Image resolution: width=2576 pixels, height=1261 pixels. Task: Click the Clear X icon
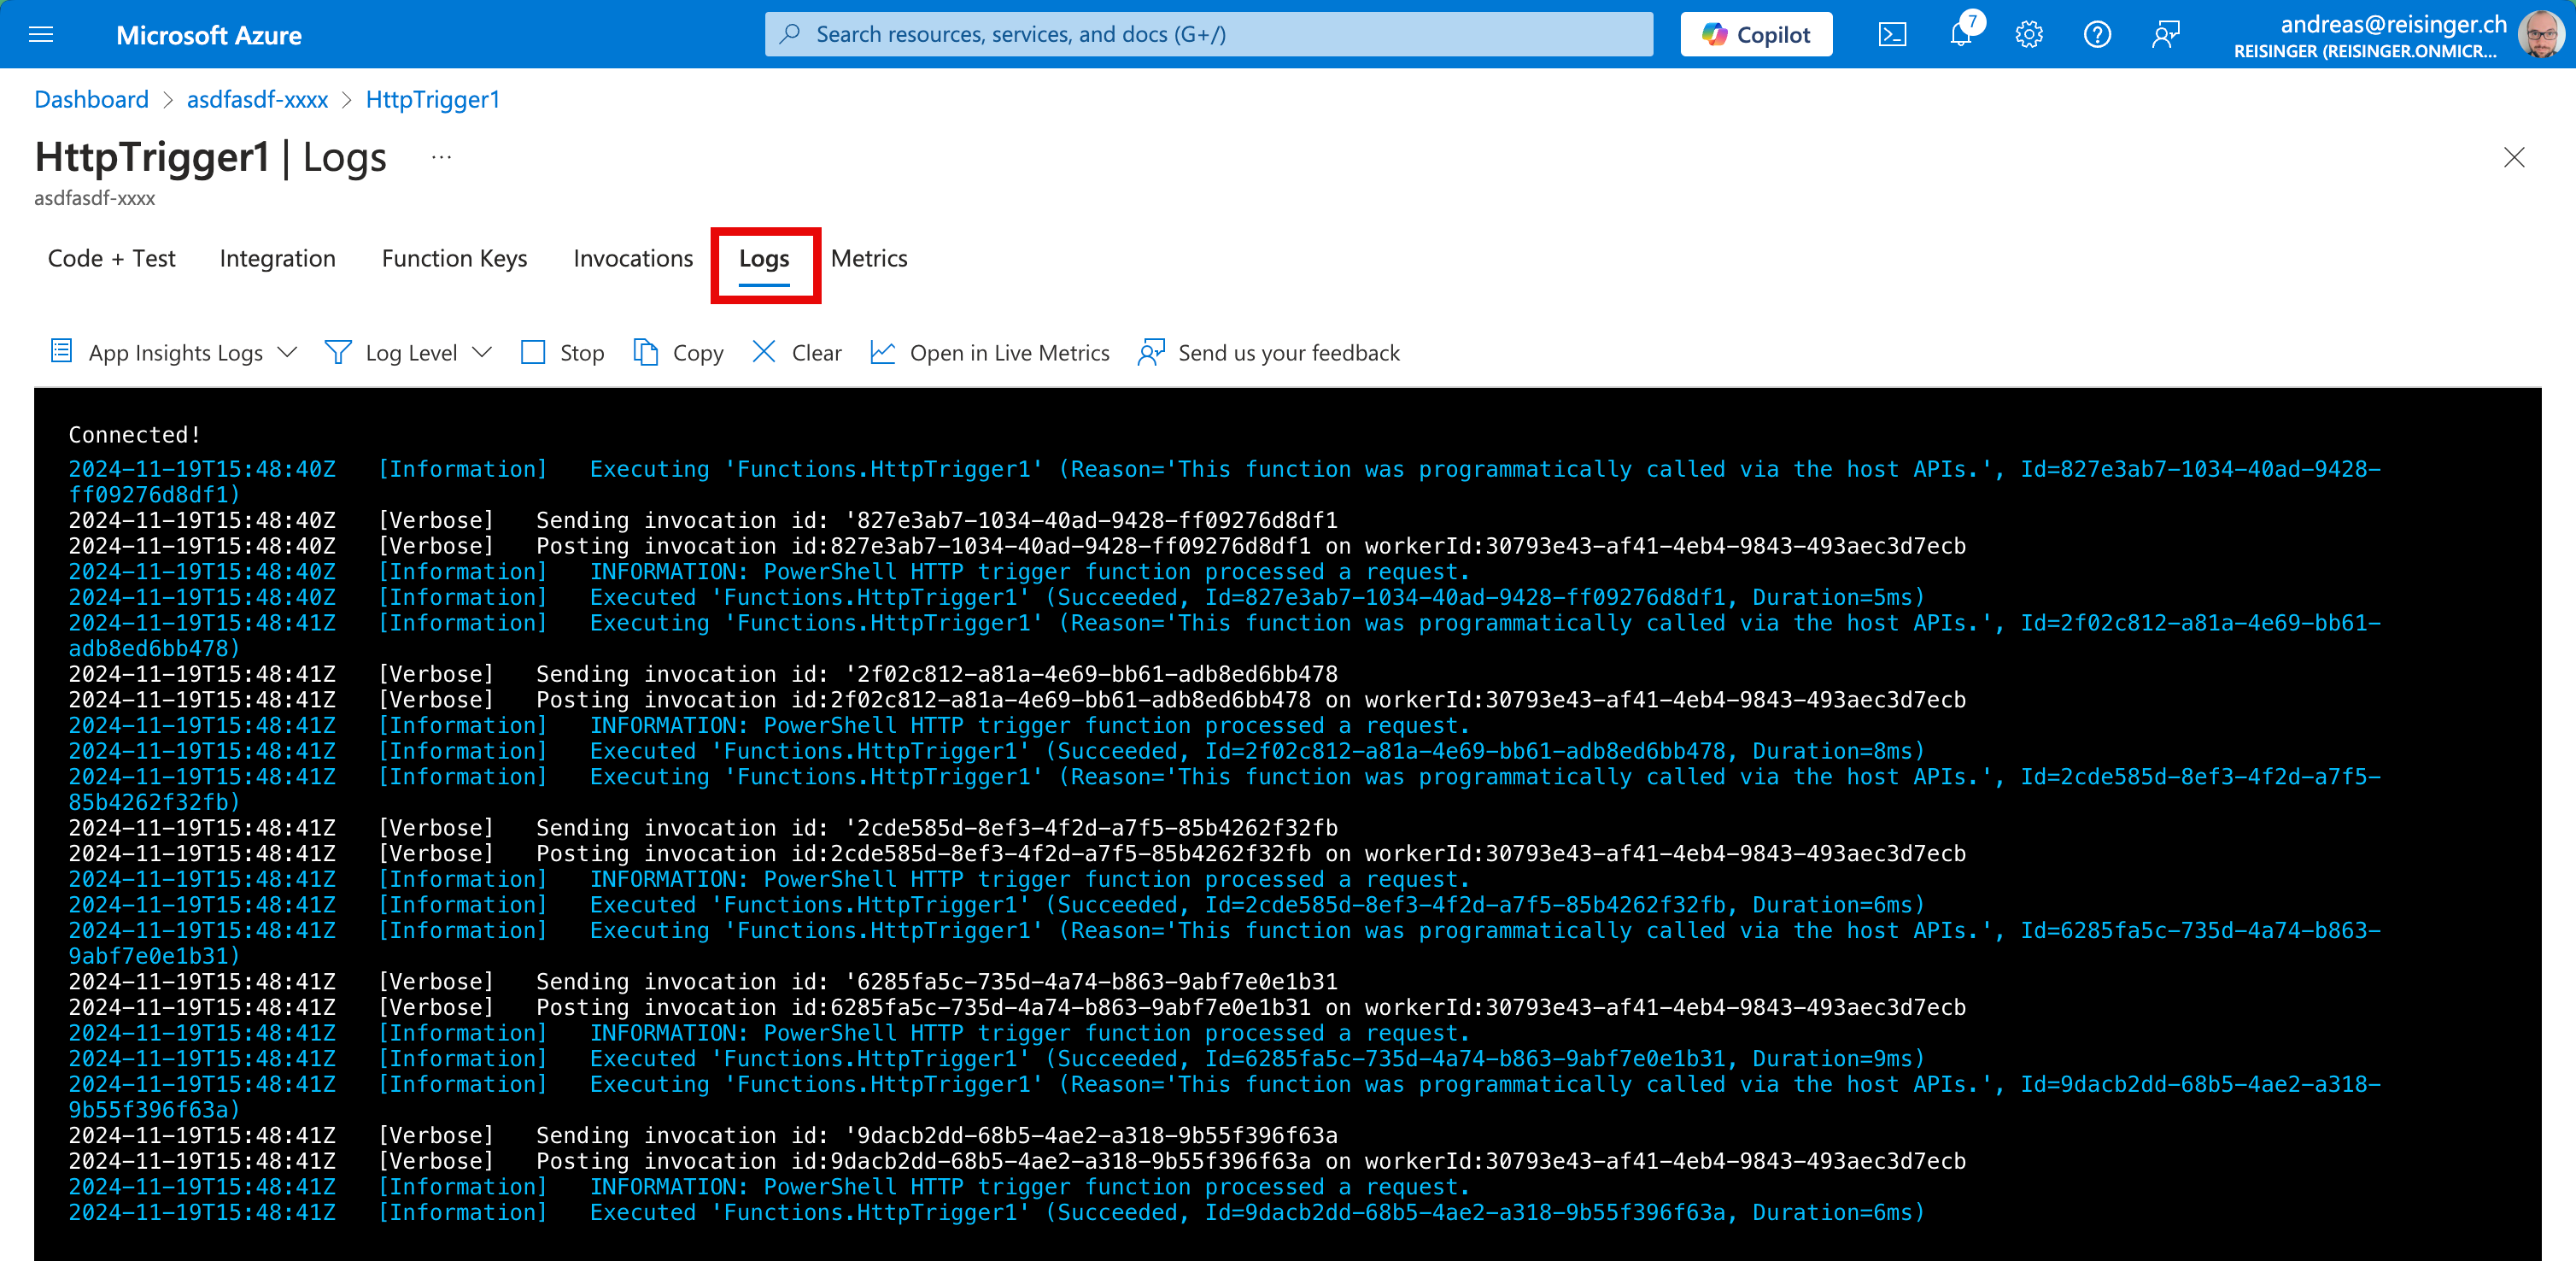tap(763, 351)
